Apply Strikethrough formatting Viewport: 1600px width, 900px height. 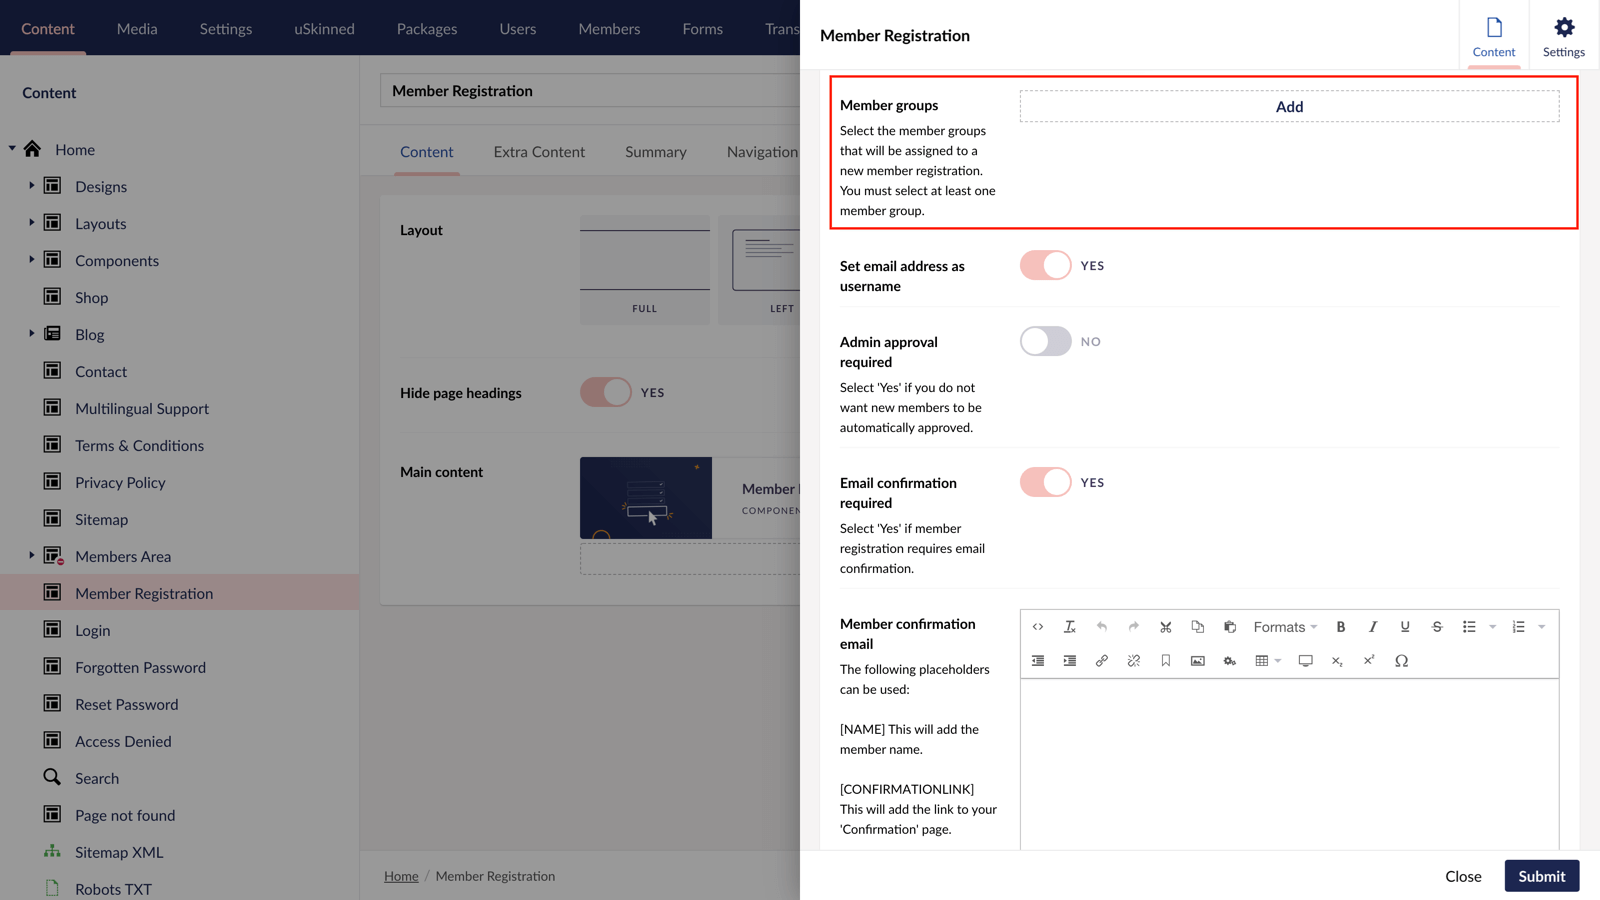[1437, 627]
